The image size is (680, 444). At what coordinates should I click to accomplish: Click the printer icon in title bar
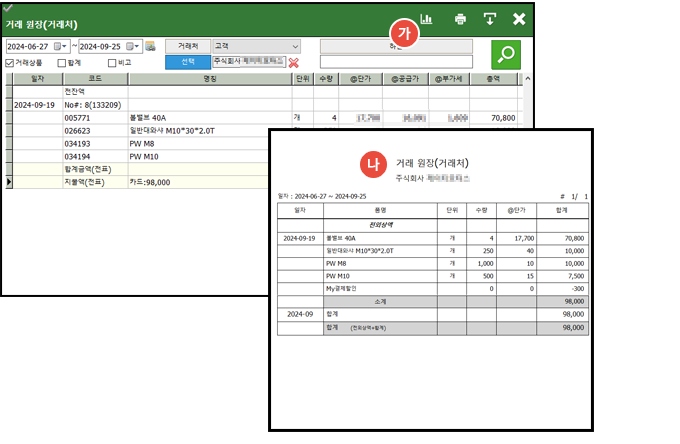[x=460, y=19]
